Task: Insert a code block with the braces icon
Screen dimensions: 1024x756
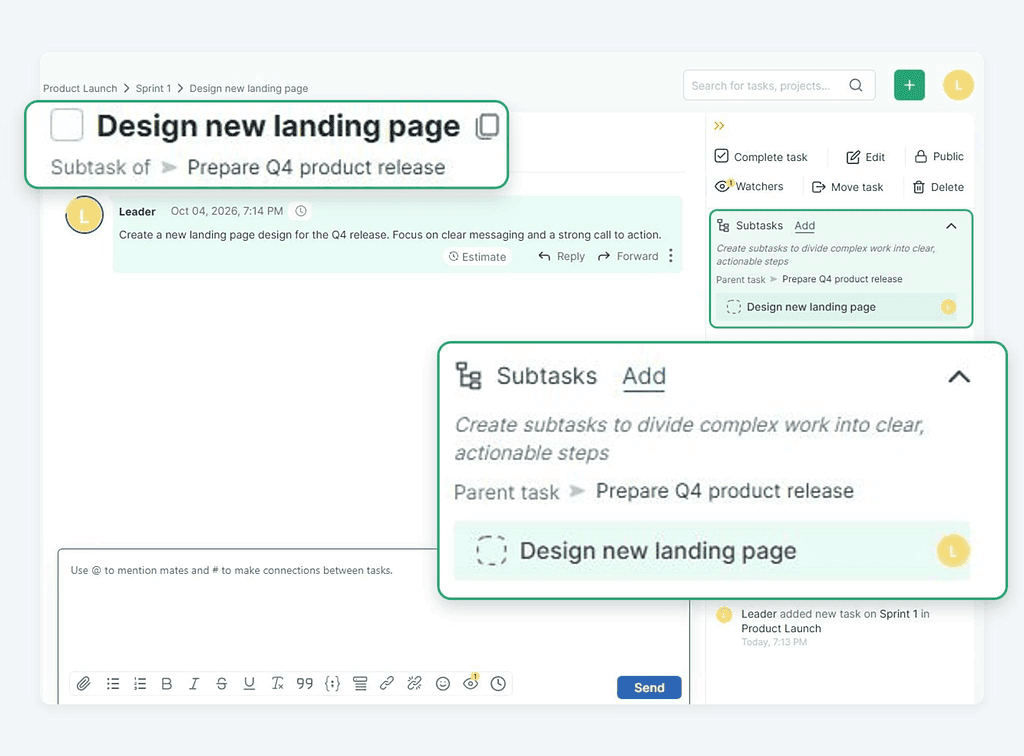Action: (x=332, y=684)
